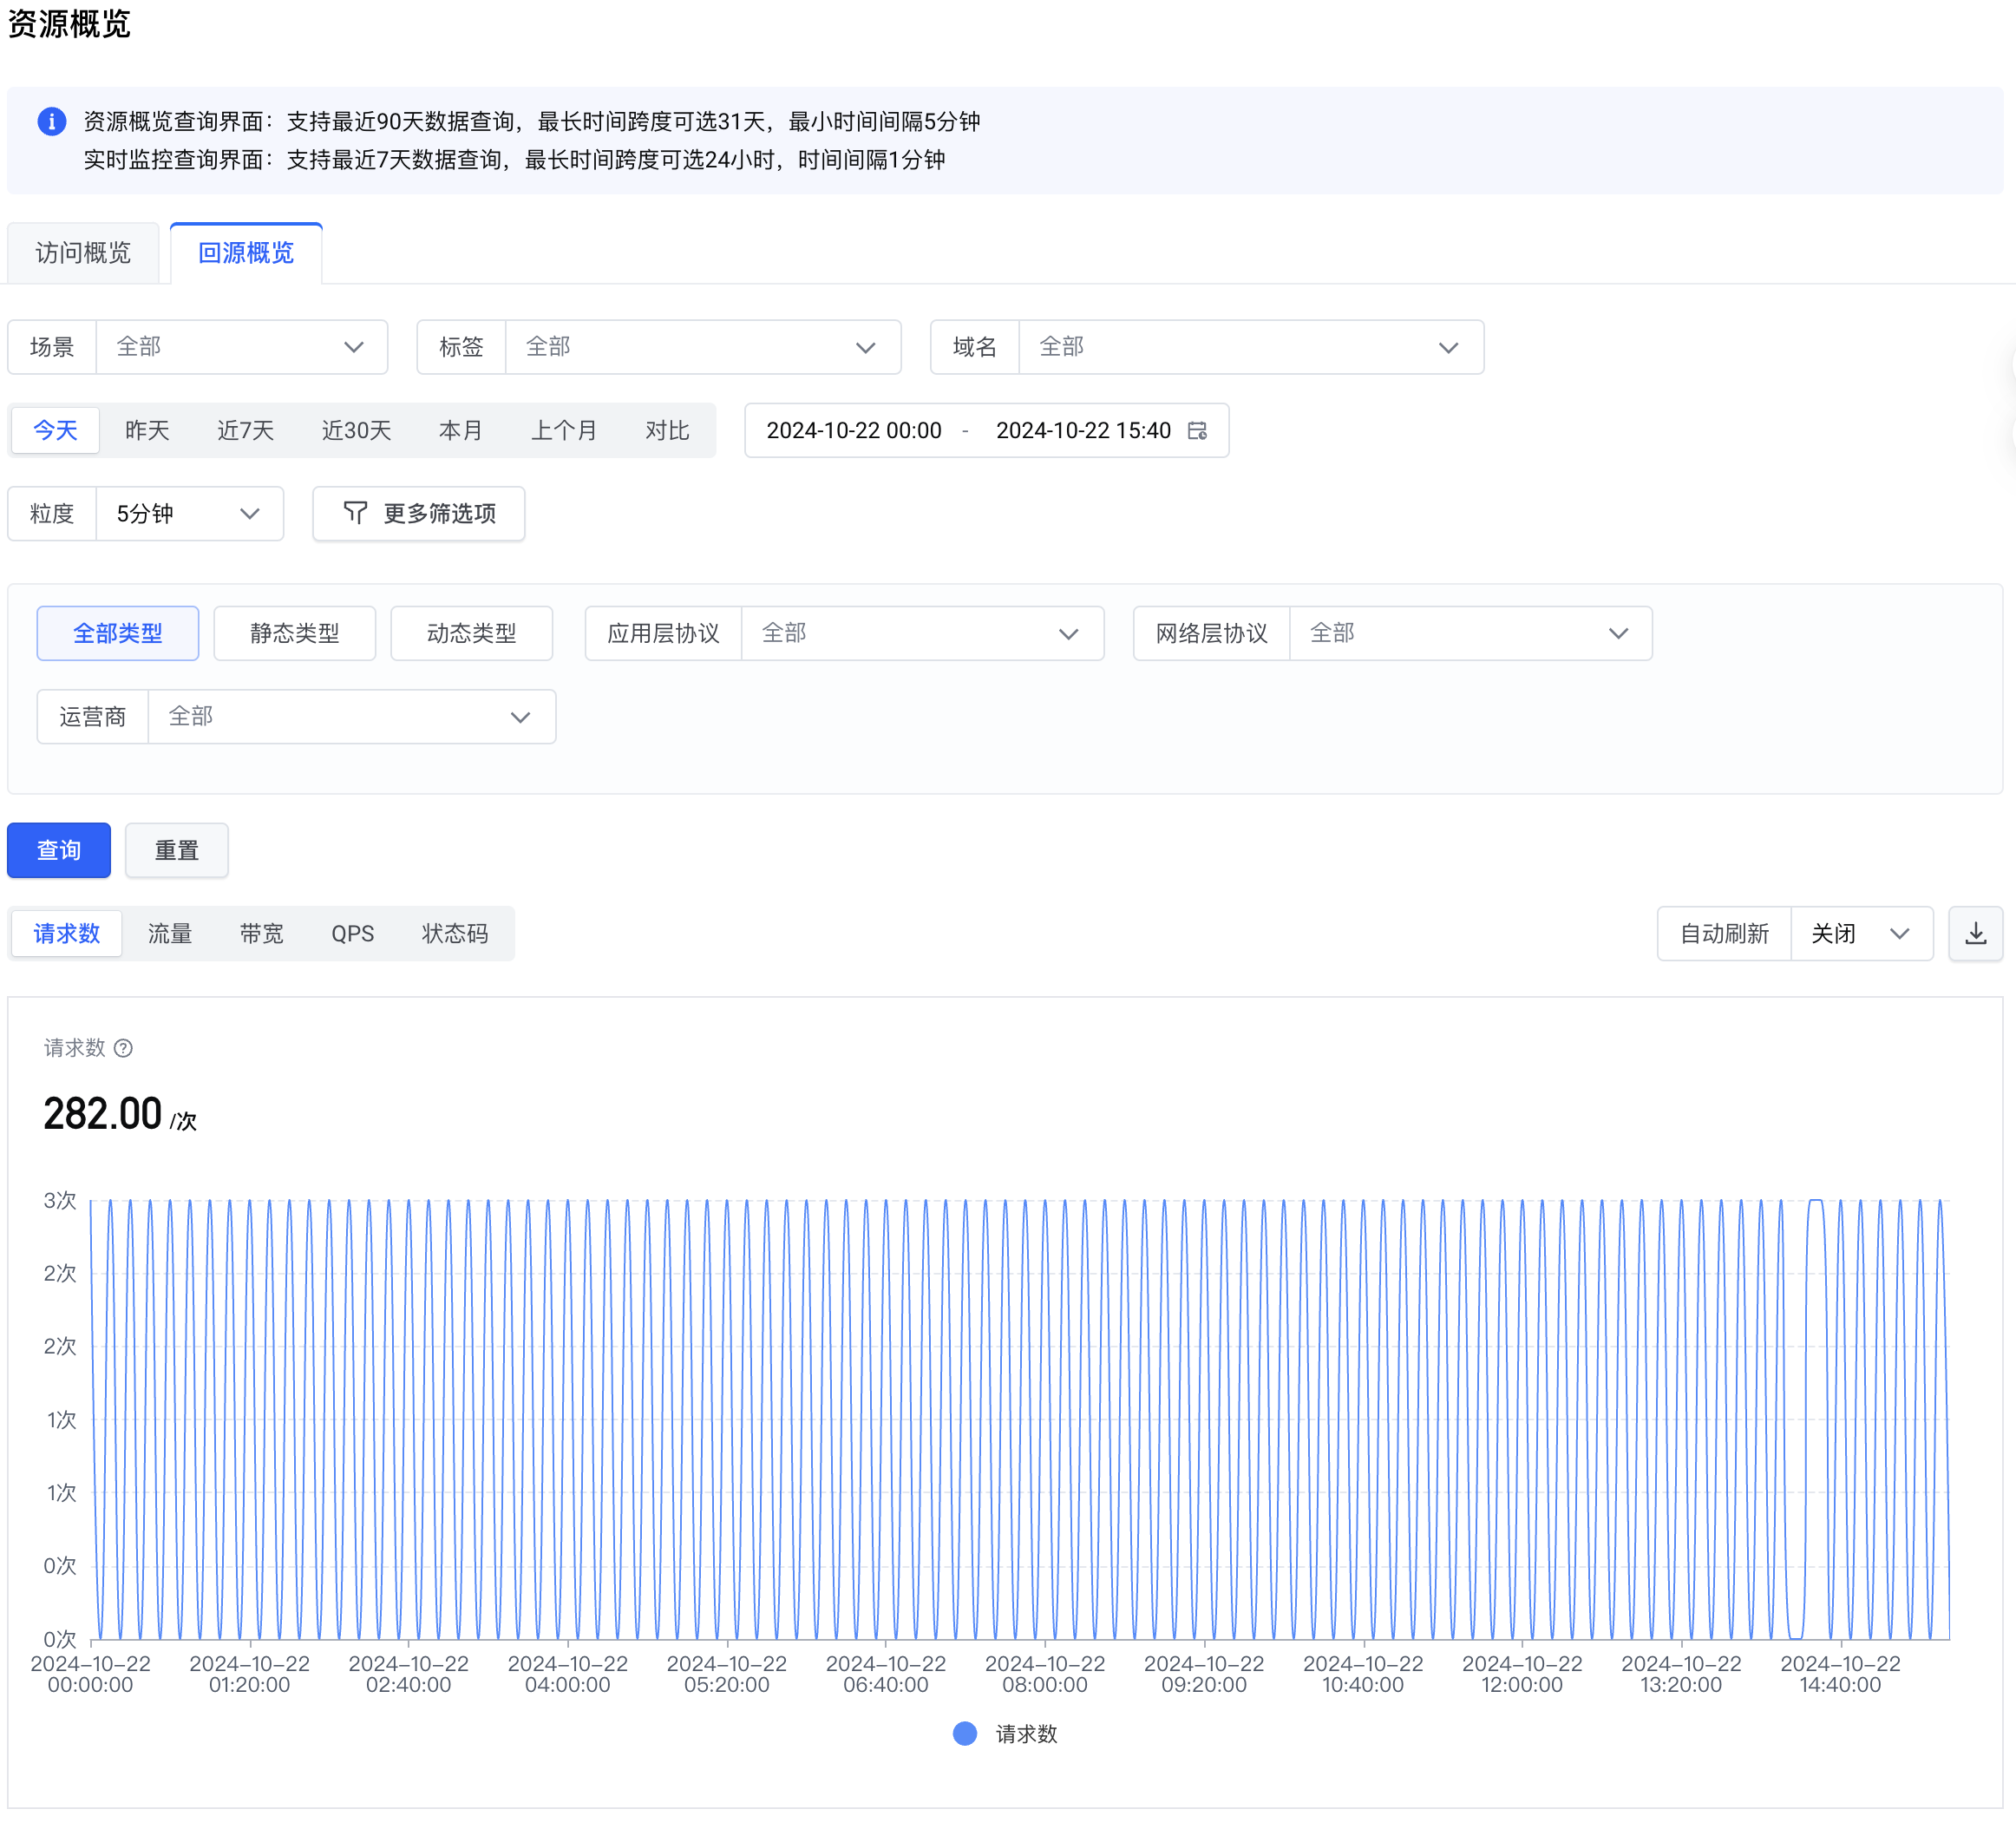
Task: Open the 应用层协议 dropdown
Action: click(x=845, y=634)
